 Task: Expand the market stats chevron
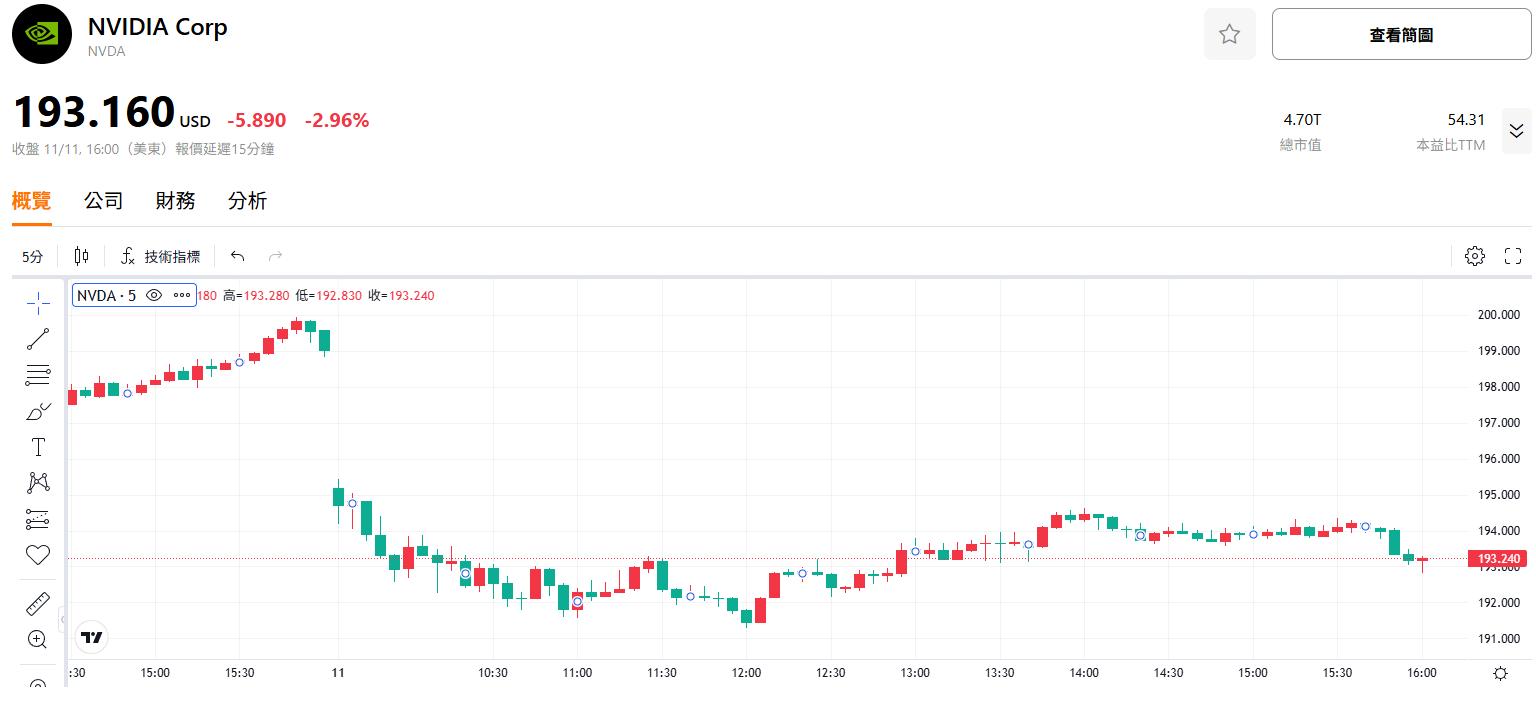pyautogui.click(x=1516, y=131)
